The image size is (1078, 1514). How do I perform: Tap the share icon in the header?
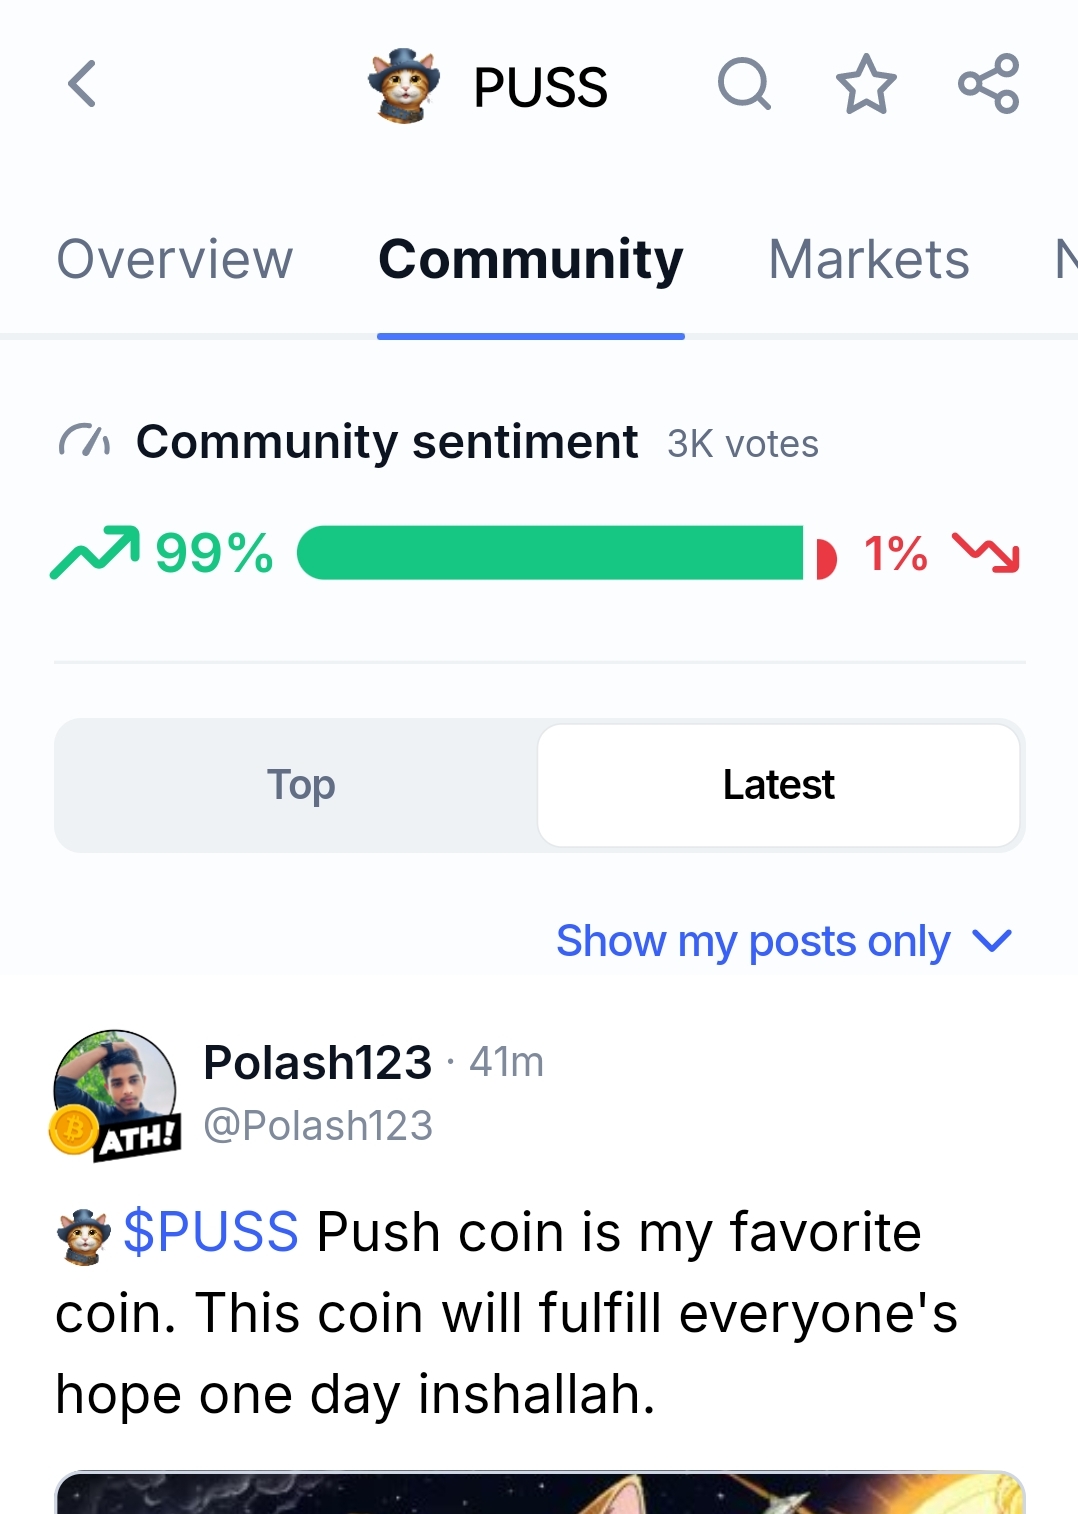989,84
